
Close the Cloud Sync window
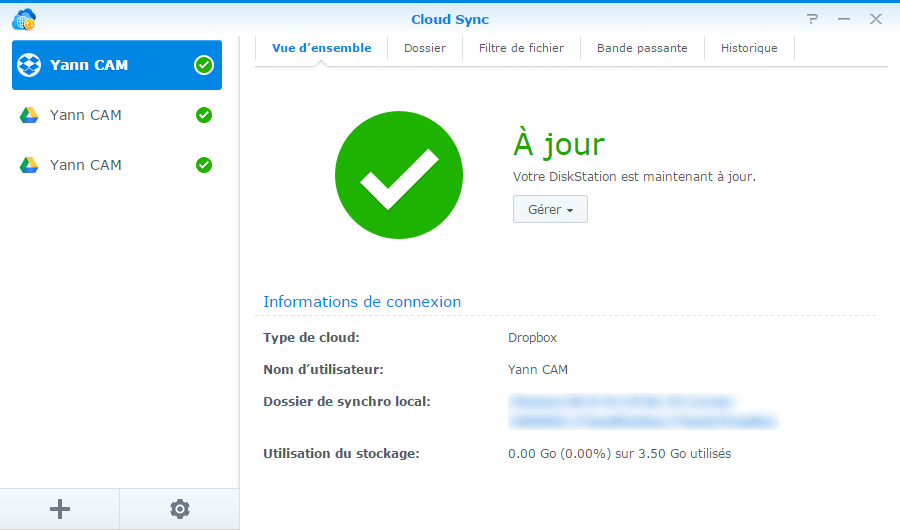(875, 19)
